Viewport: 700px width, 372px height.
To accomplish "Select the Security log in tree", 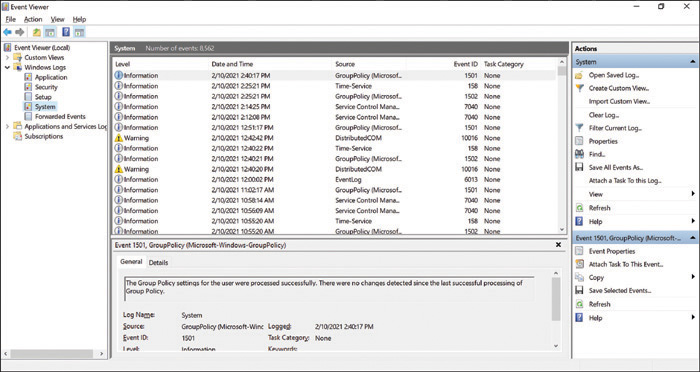I will click(x=46, y=87).
